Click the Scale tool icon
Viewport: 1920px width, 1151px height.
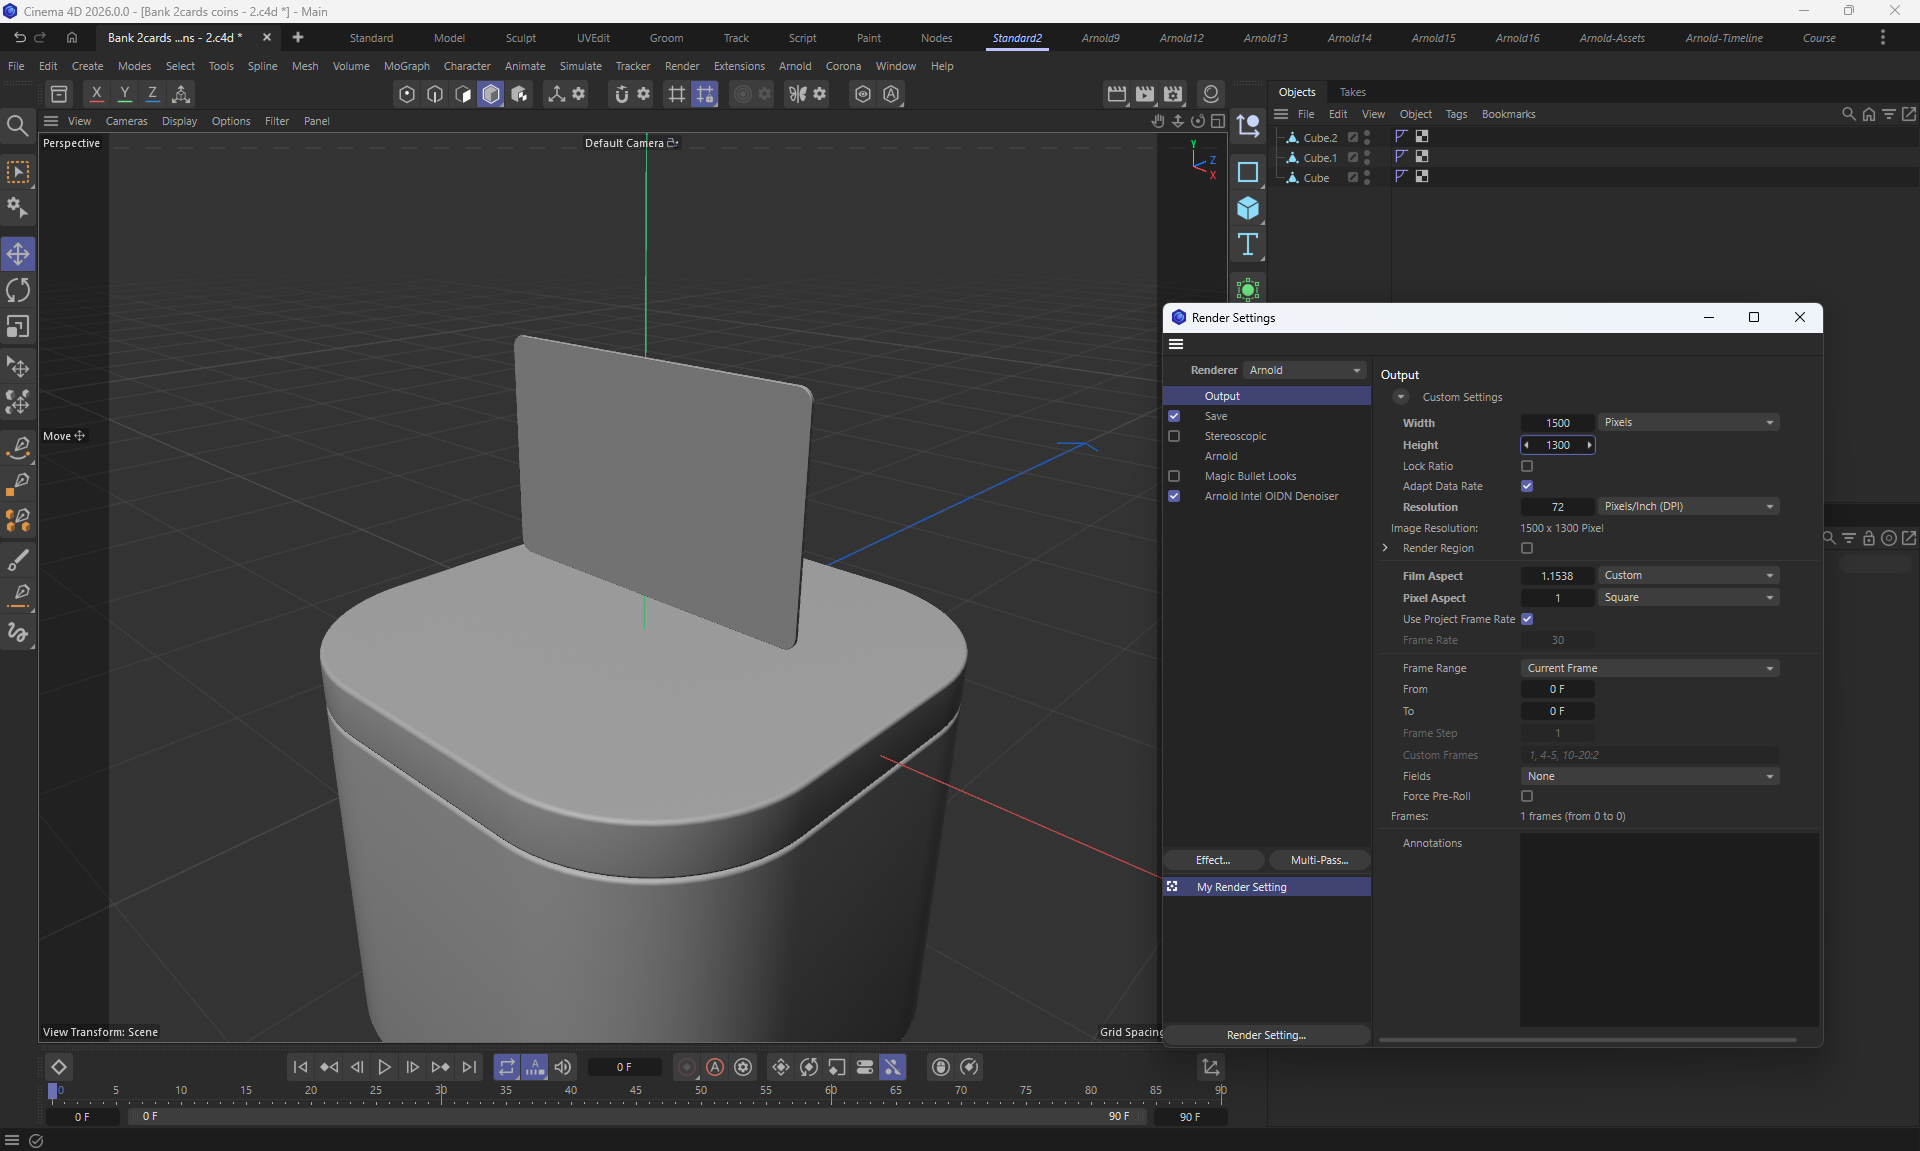click(x=18, y=327)
